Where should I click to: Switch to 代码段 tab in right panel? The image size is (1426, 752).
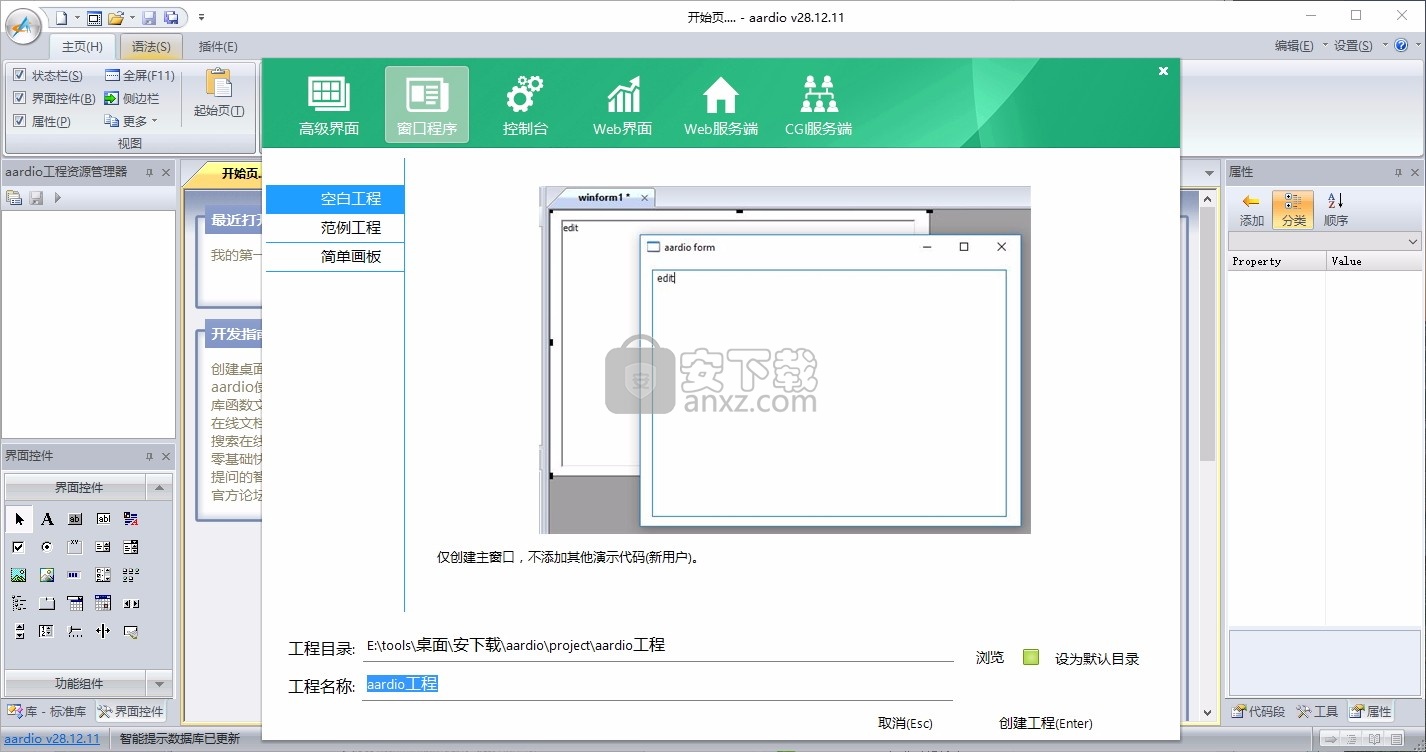[1259, 711]
